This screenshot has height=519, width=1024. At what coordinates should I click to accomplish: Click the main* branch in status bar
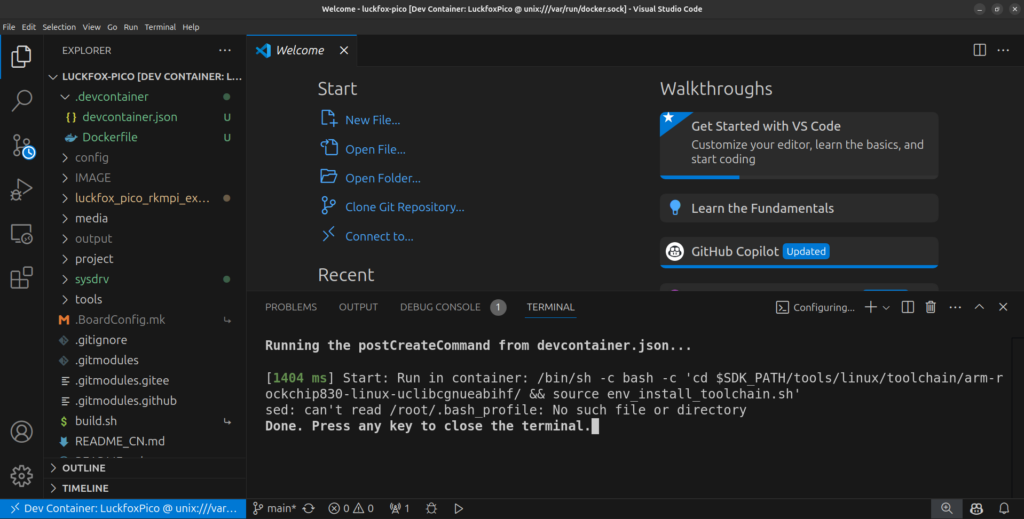[x=274, y=509]
